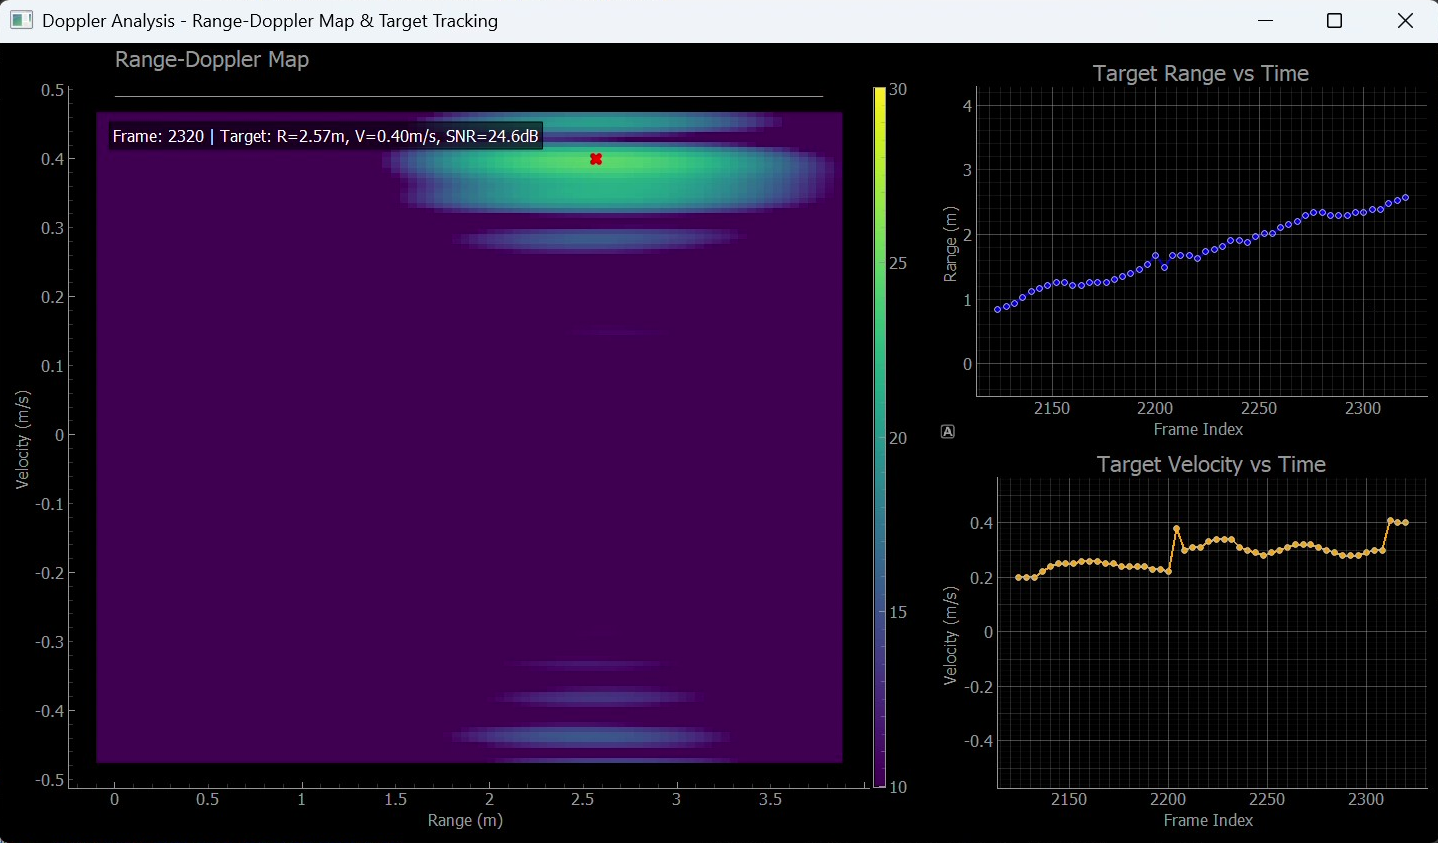Click the app icon in title bar
Image resolution: width=1438 pixels, height=843 pixels.
[x=21, y=21]
